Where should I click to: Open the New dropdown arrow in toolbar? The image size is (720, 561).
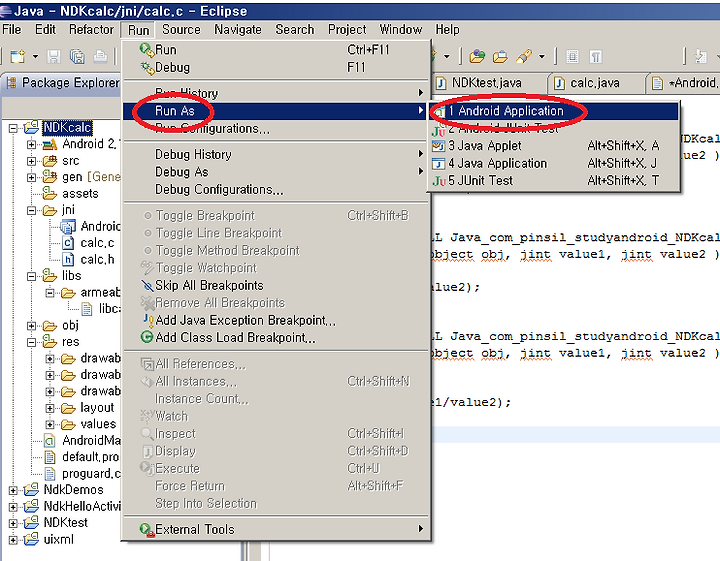(35, 57)
